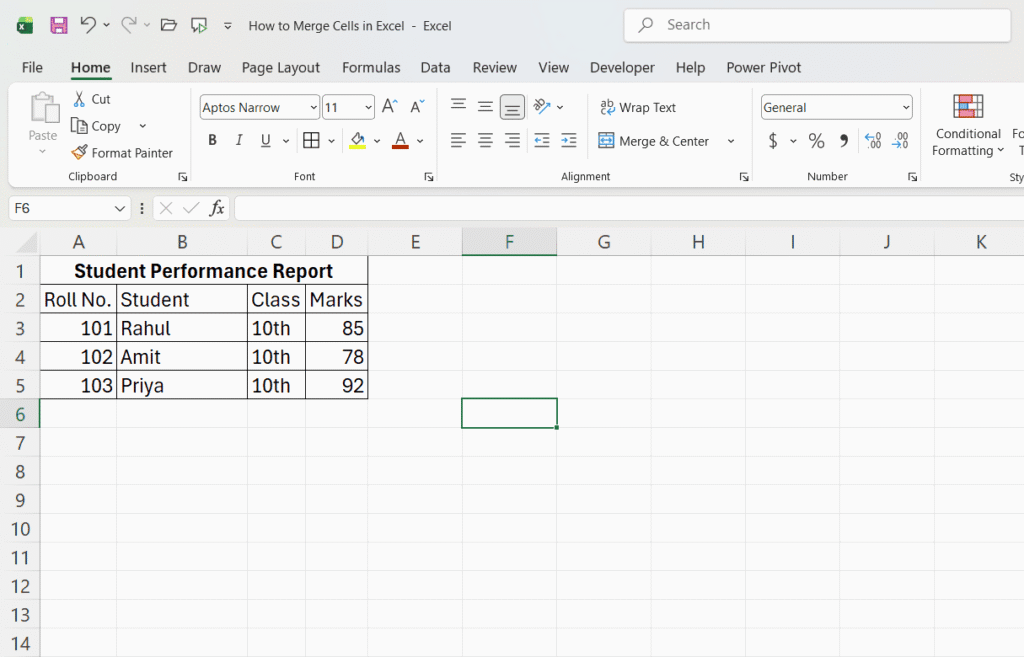Expand the Paste options arrow
This screenshot has width=1024, height=657.
[42, 152]
